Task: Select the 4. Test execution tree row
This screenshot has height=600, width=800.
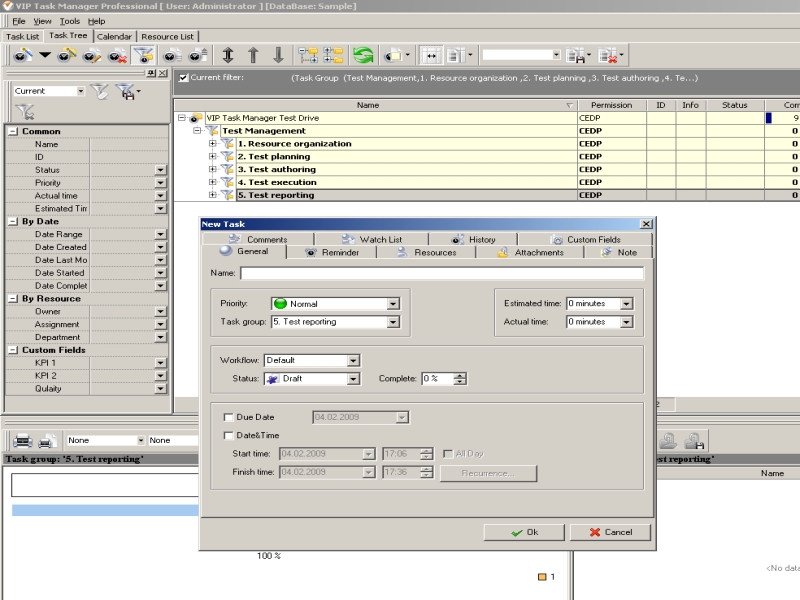Action: click(407, 182)
